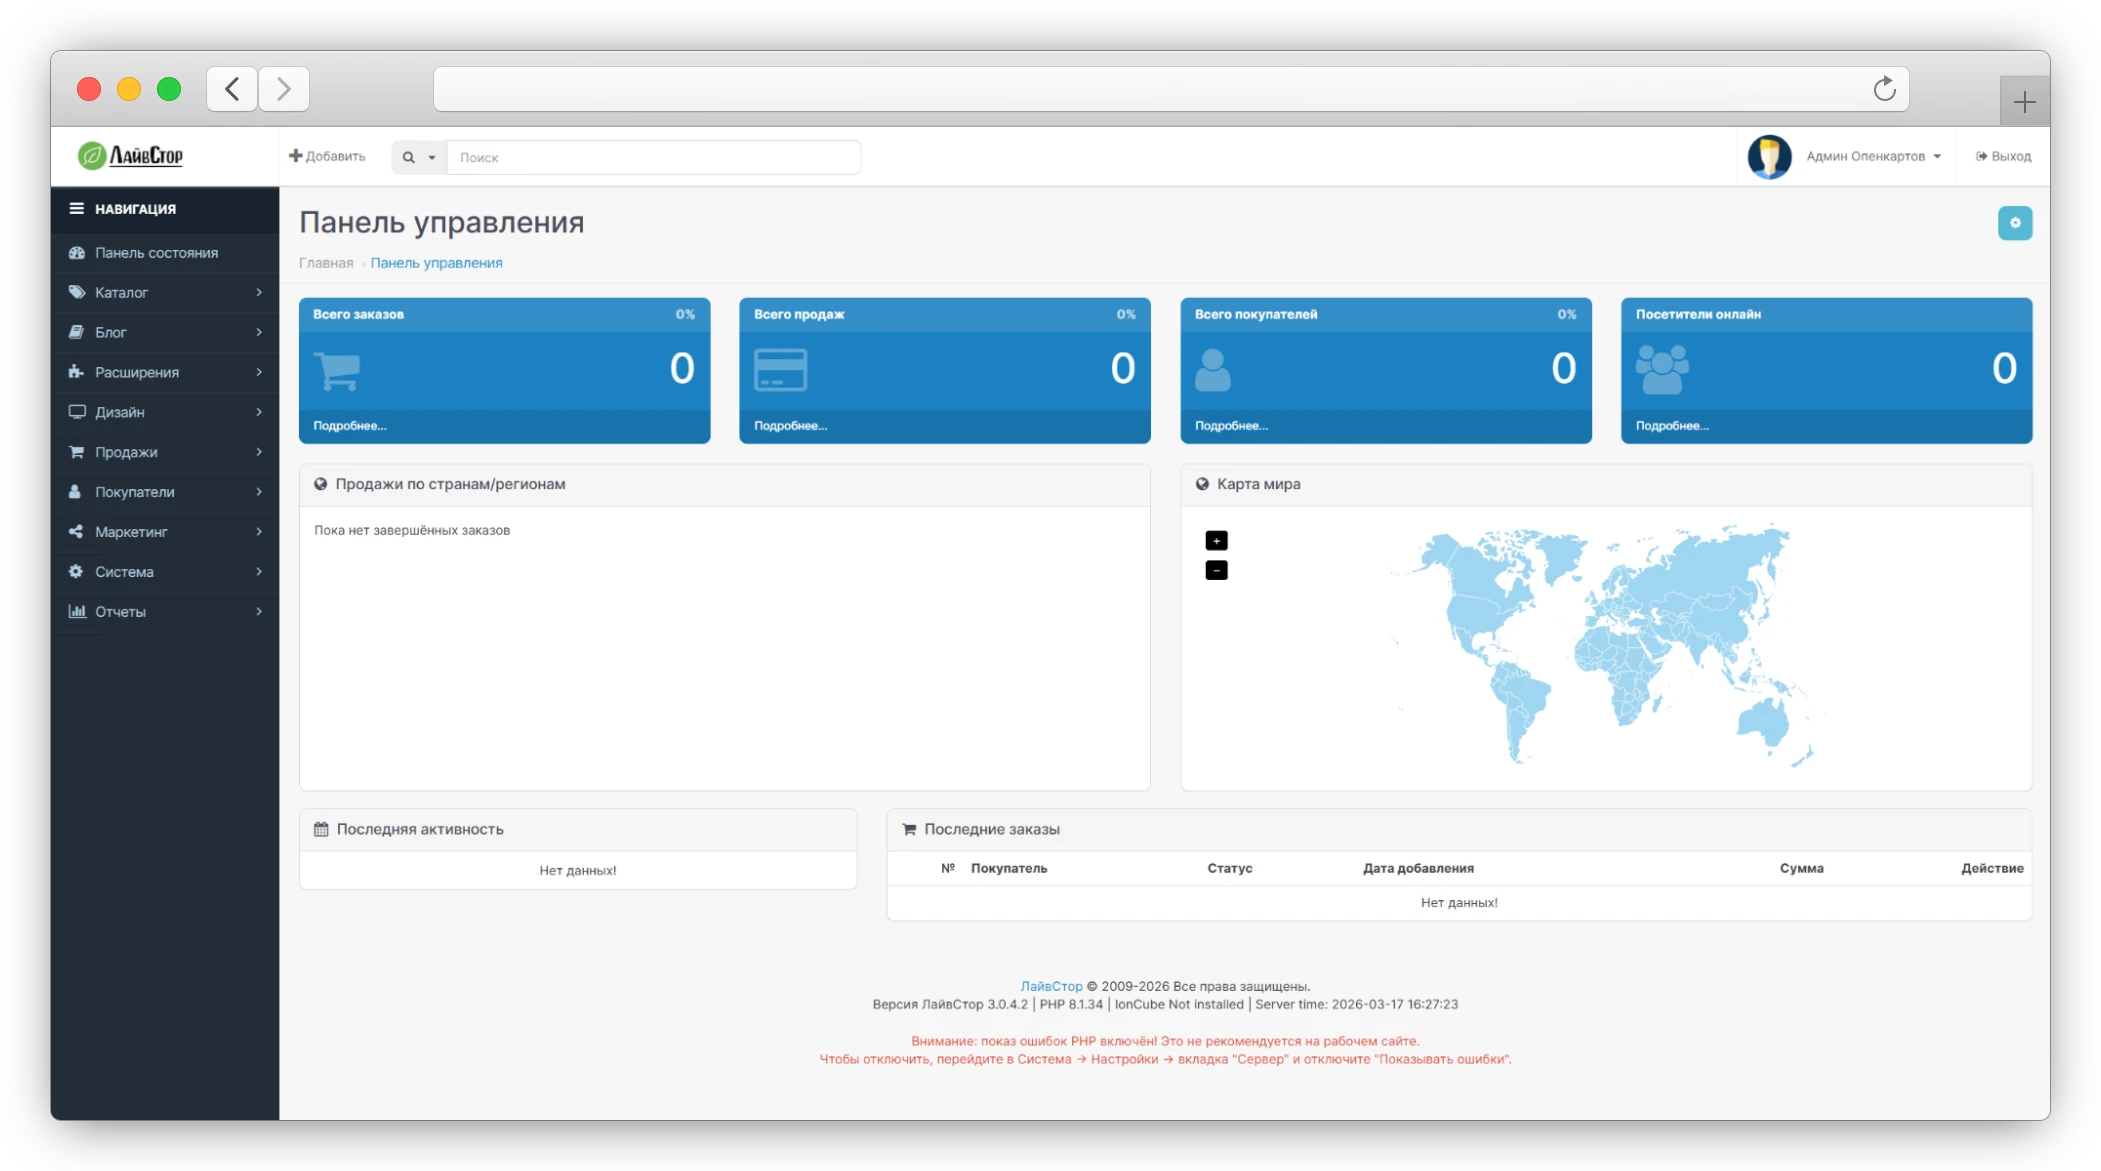
Task: Expand the Блог submenu chevron
Action: 259,332
